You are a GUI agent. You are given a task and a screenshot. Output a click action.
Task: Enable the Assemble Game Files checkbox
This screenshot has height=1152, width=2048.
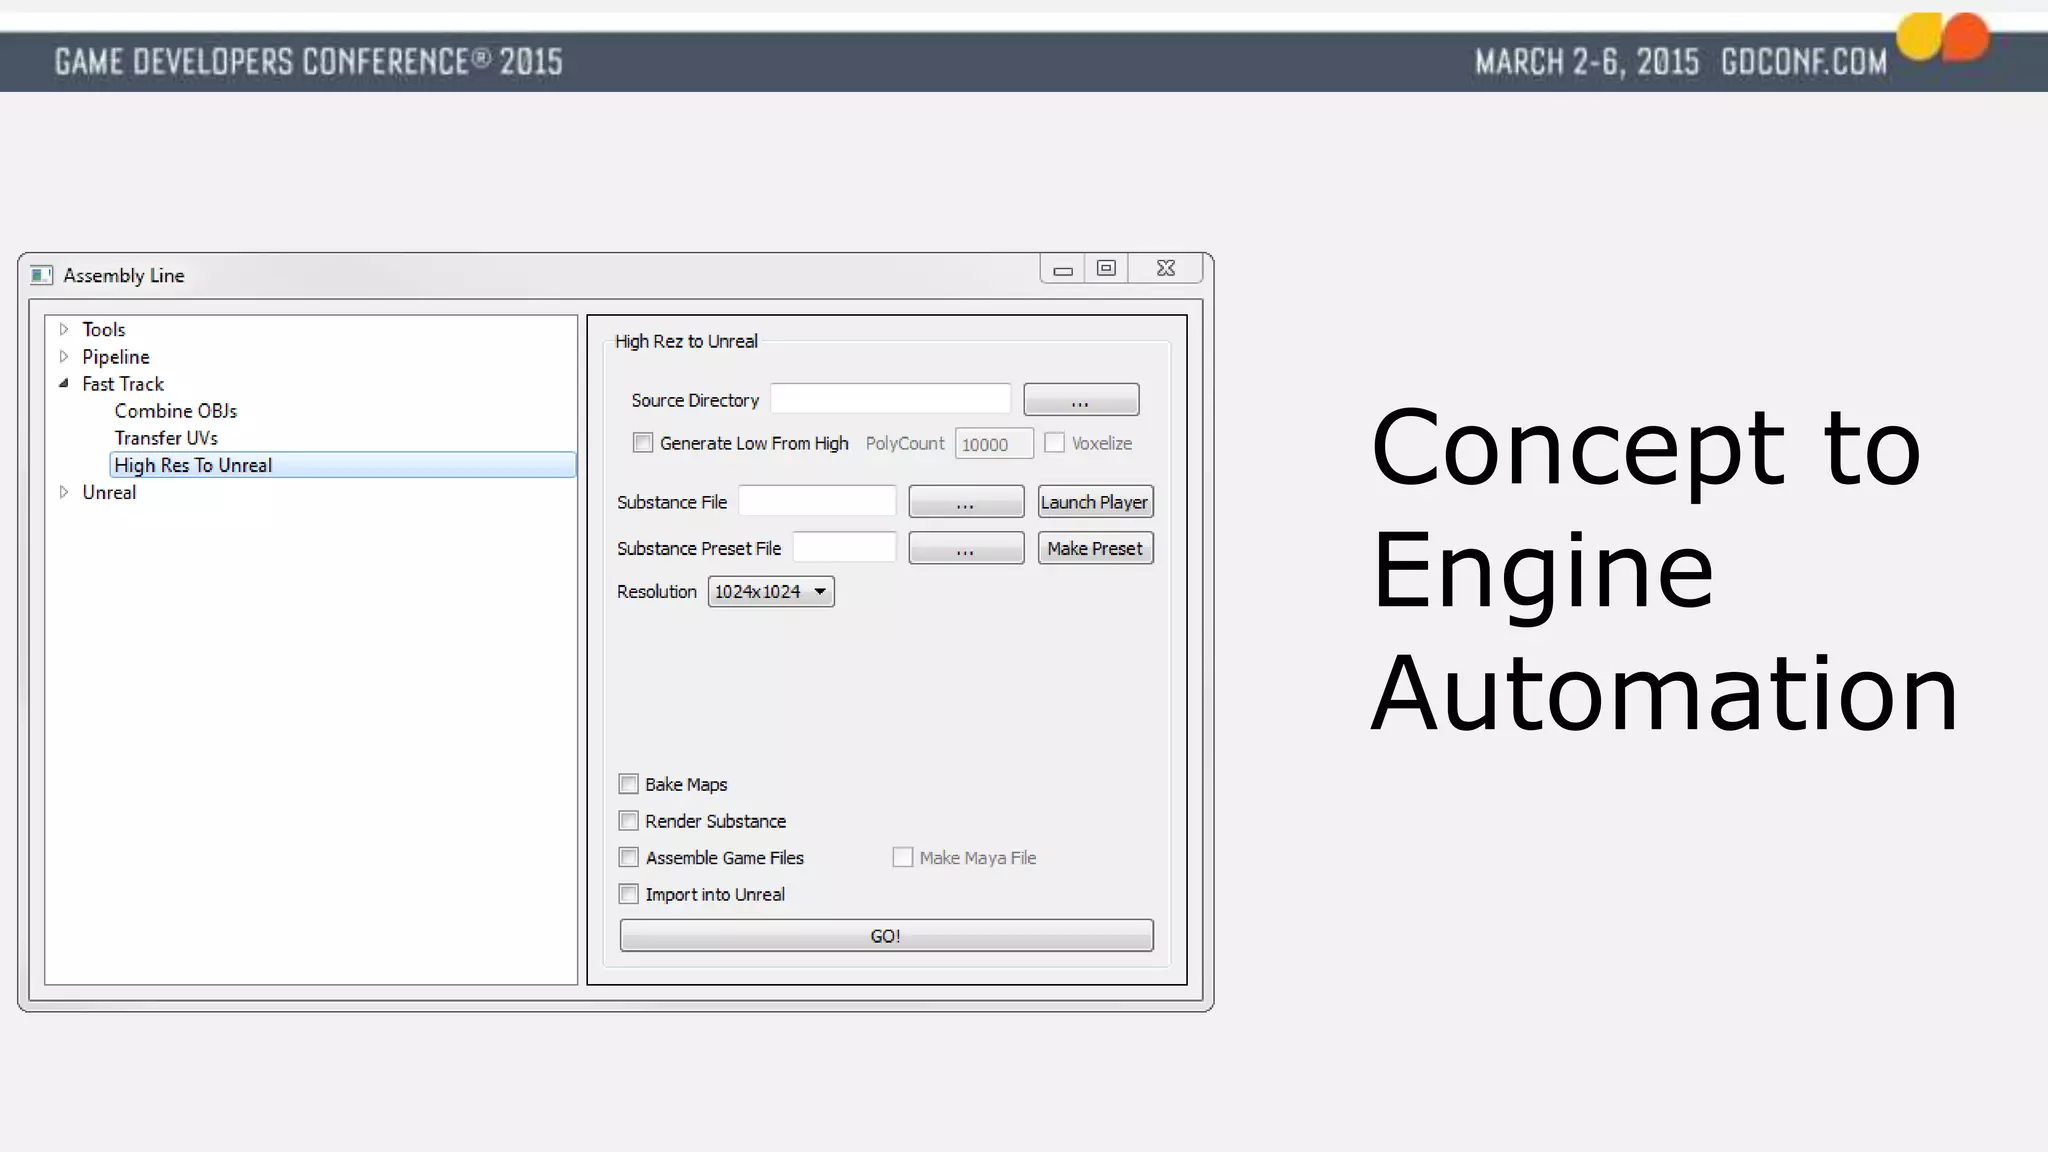tap(629, 857)
